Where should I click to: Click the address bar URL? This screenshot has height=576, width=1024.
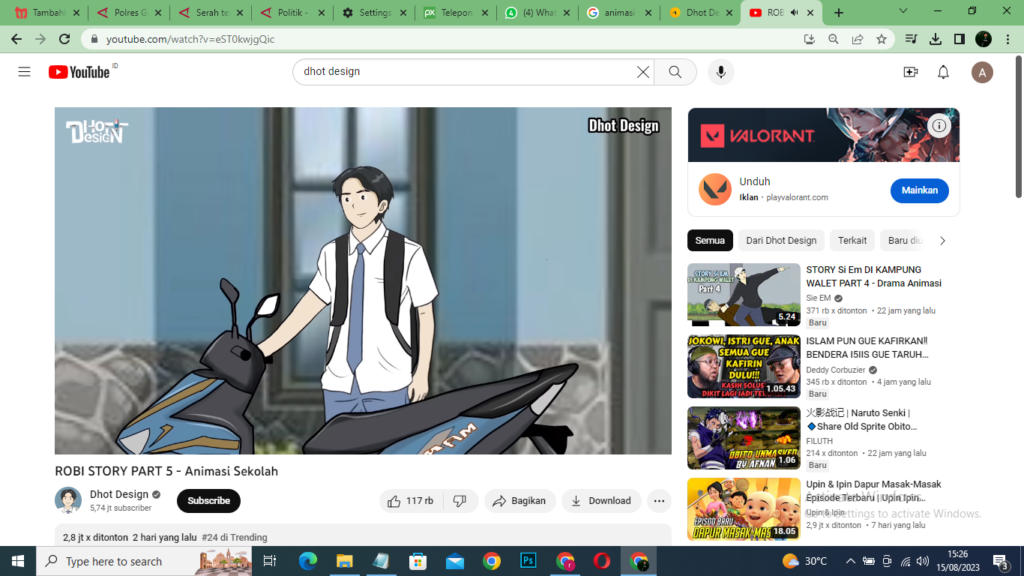pyautogui.click(x=190, y=39)
